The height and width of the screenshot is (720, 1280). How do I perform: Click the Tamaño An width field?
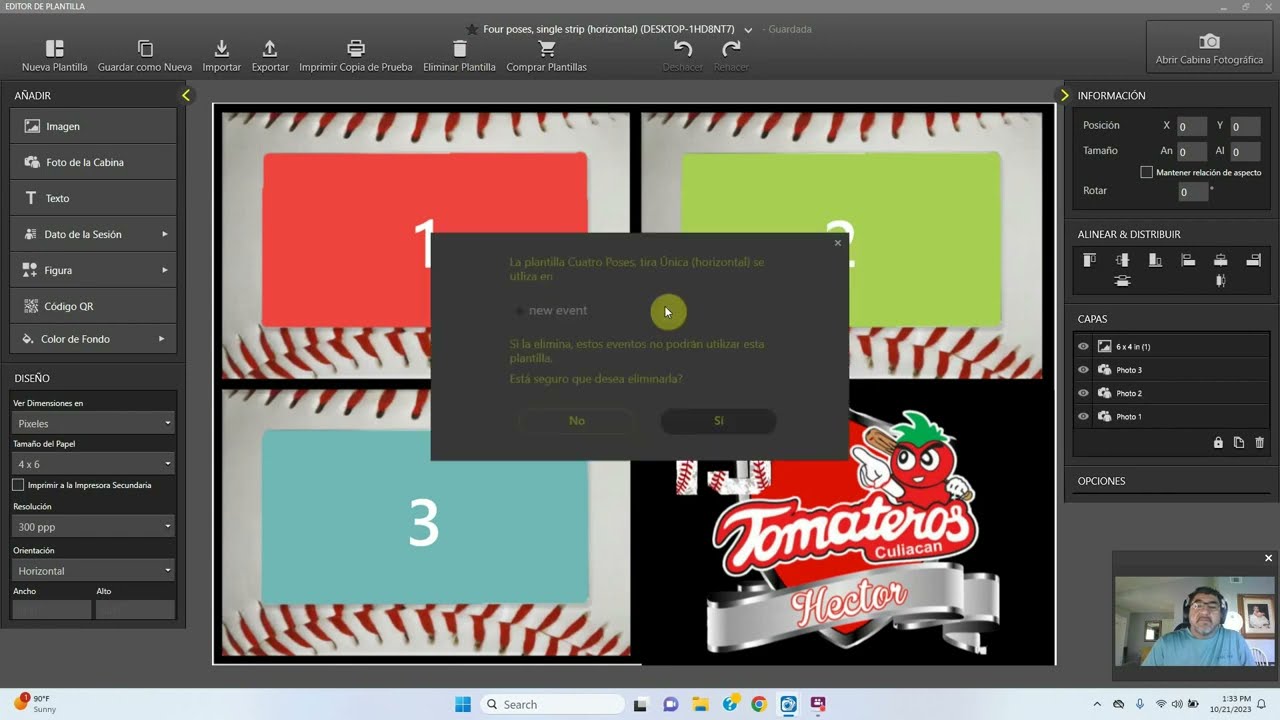[x=1192, y=152]
